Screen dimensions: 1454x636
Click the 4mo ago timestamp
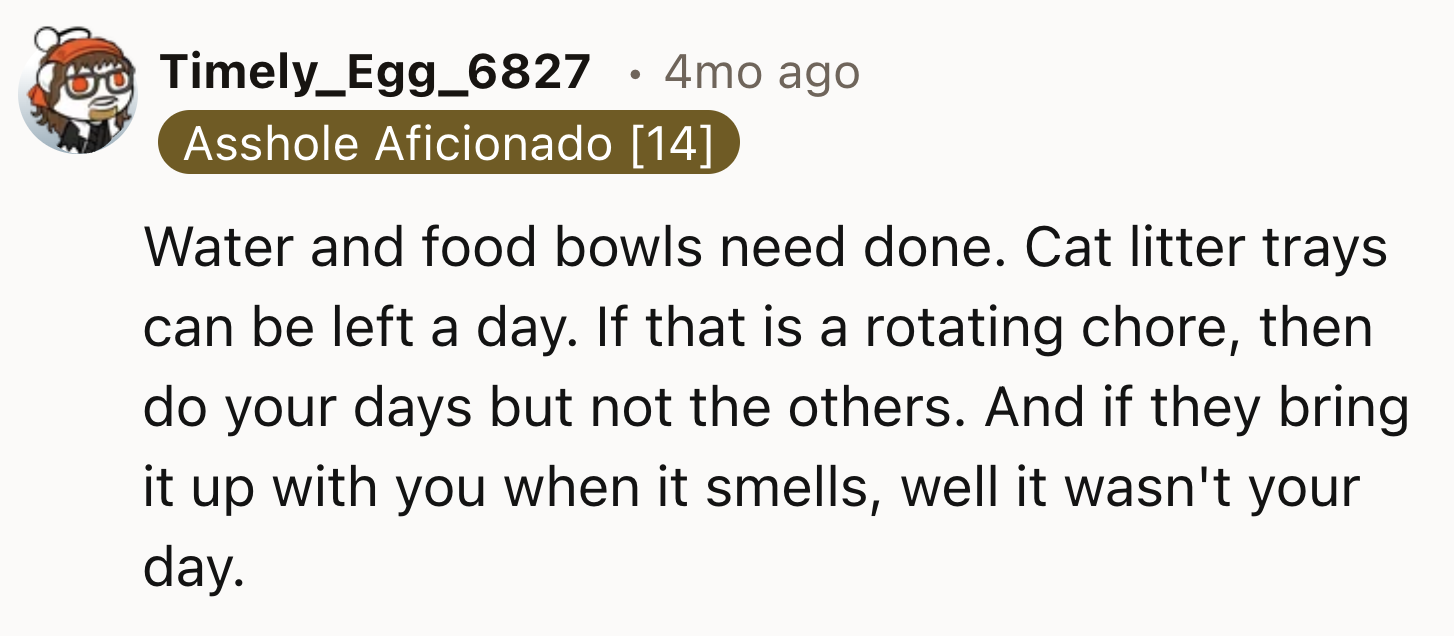(x=762, y=72)
